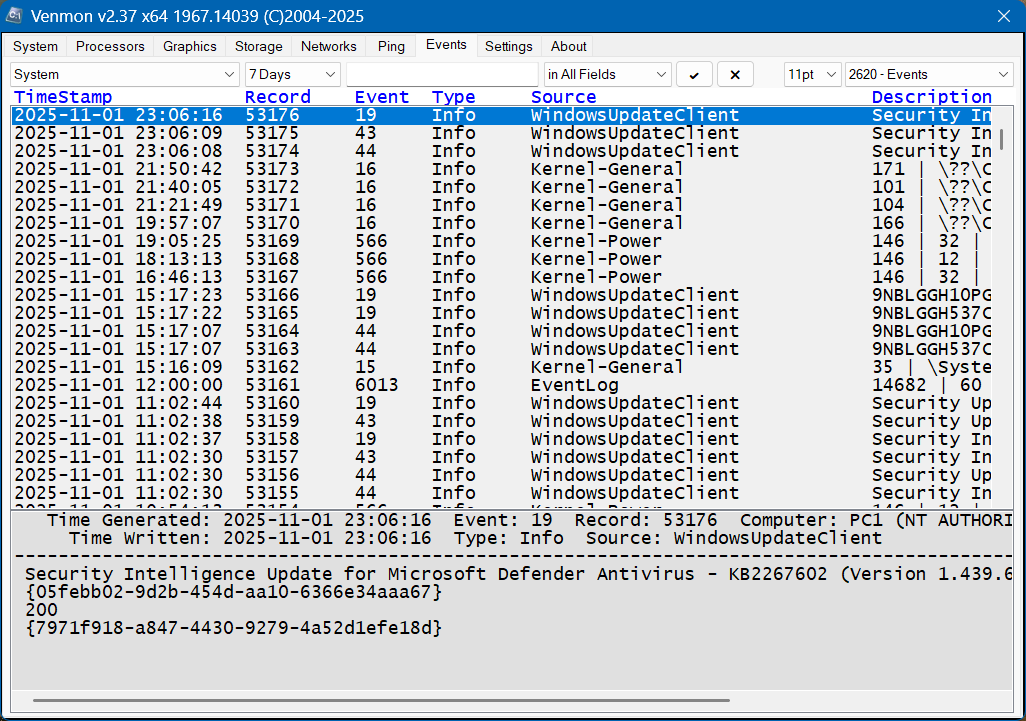
Task: Select the Ping tab
Action: click(x=391, y=46)
